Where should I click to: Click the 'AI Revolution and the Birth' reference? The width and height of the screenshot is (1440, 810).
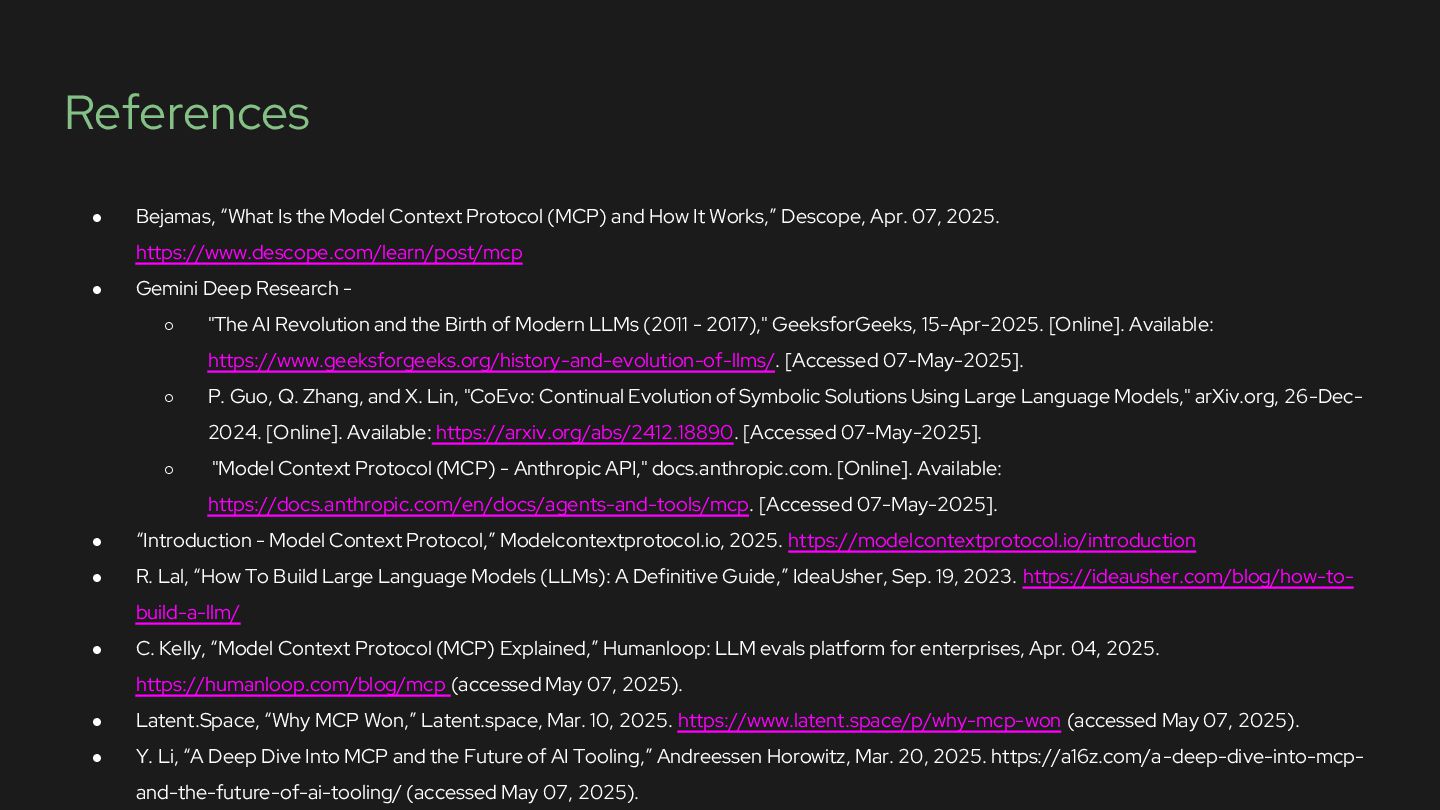point(710,325)
